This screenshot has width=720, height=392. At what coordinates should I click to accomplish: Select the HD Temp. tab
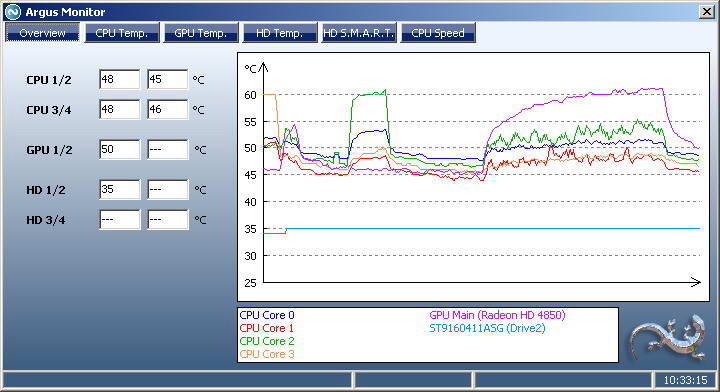point(280,33)
